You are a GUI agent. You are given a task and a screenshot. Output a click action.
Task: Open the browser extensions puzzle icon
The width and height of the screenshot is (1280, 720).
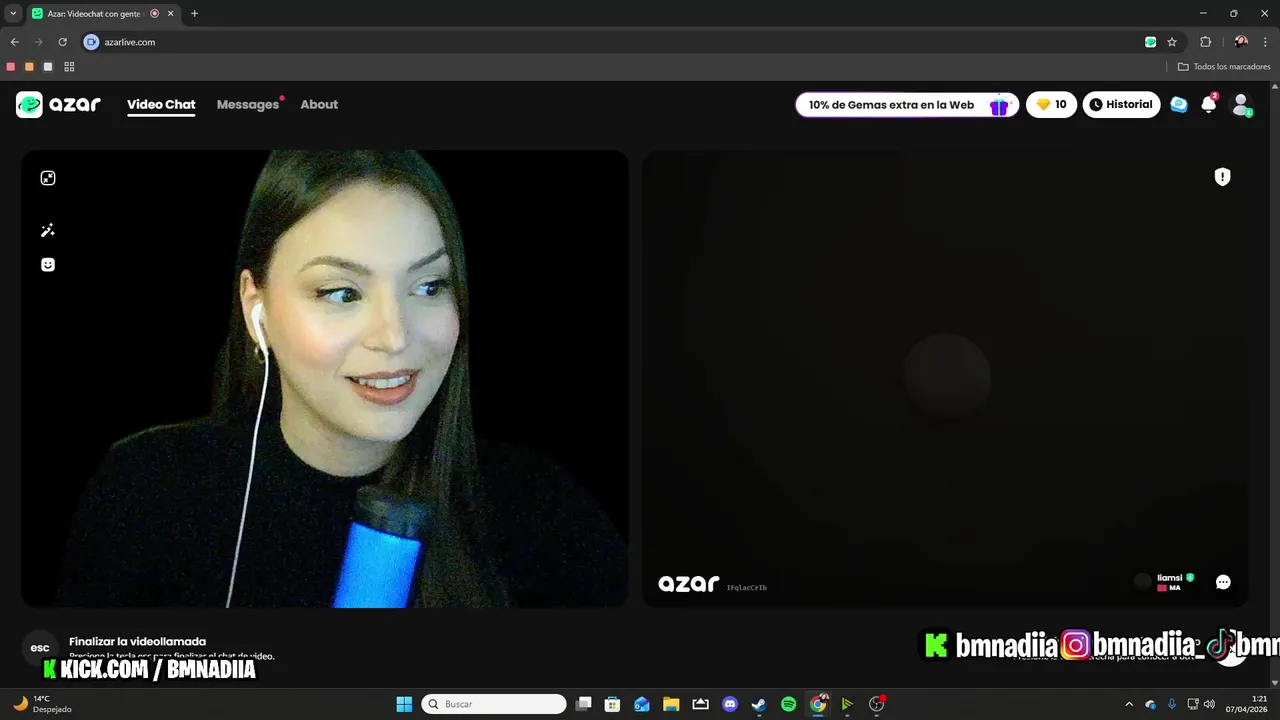[x=1205, y=42]
